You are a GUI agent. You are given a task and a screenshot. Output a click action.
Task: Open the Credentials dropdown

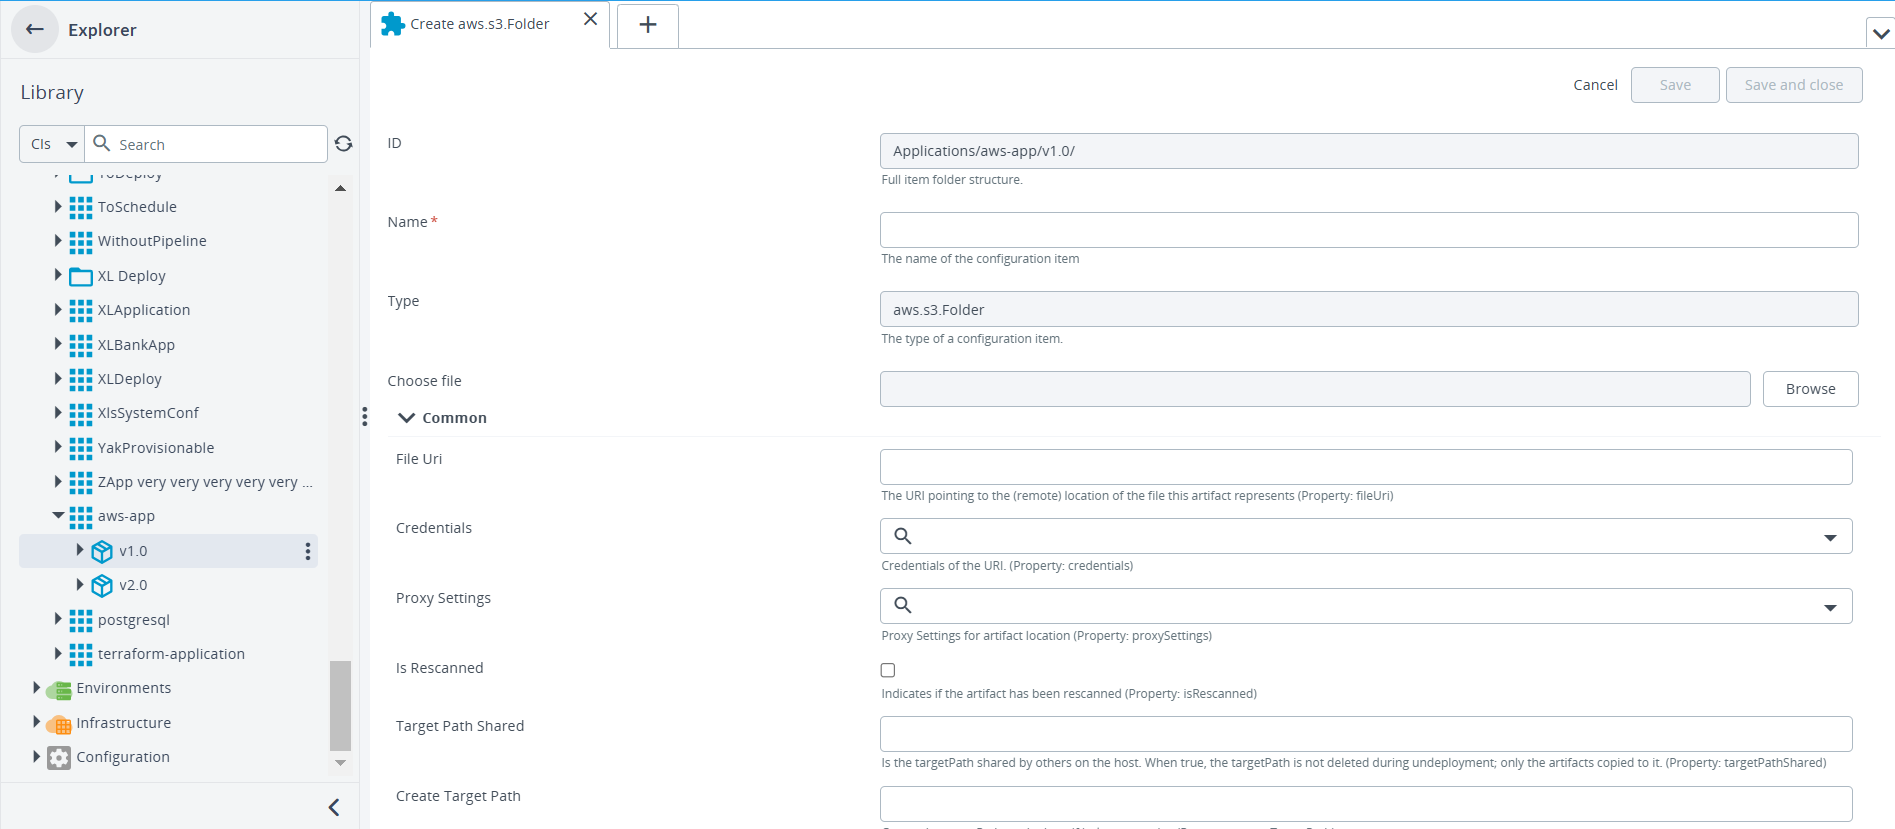click(1830, 537)
